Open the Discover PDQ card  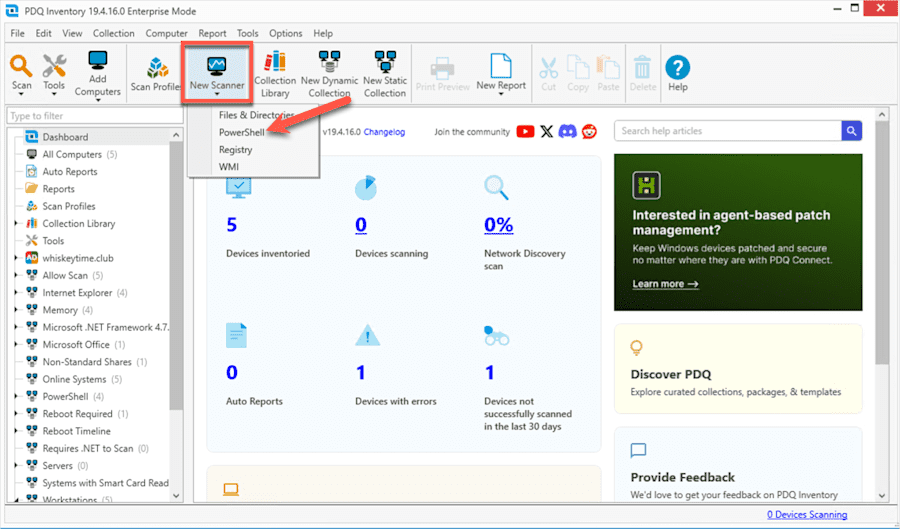(x=738, y=368)
